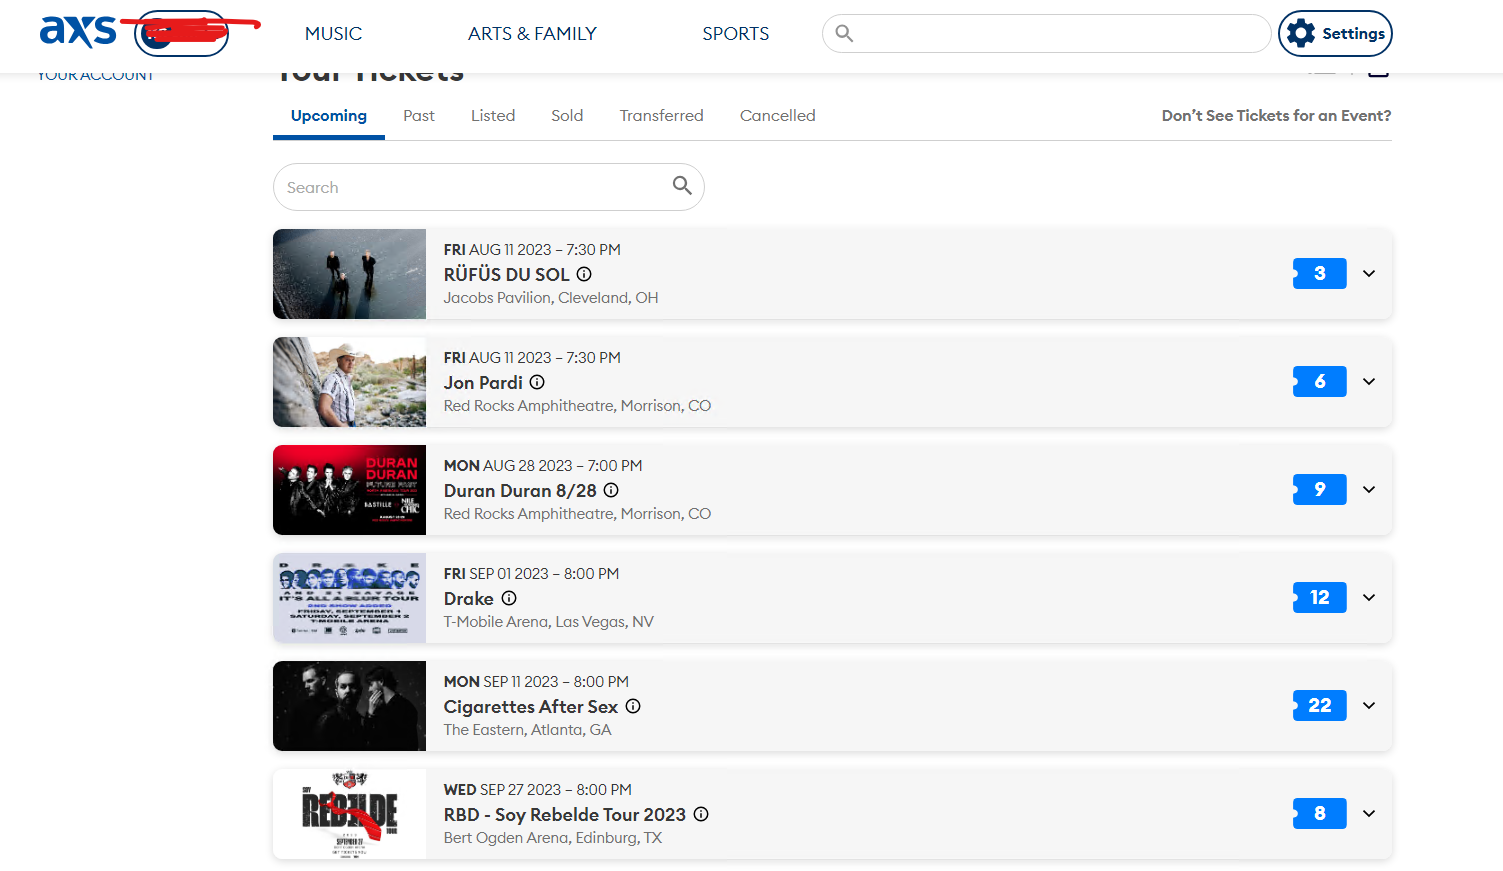Switch to the Transferred tab

661,116
